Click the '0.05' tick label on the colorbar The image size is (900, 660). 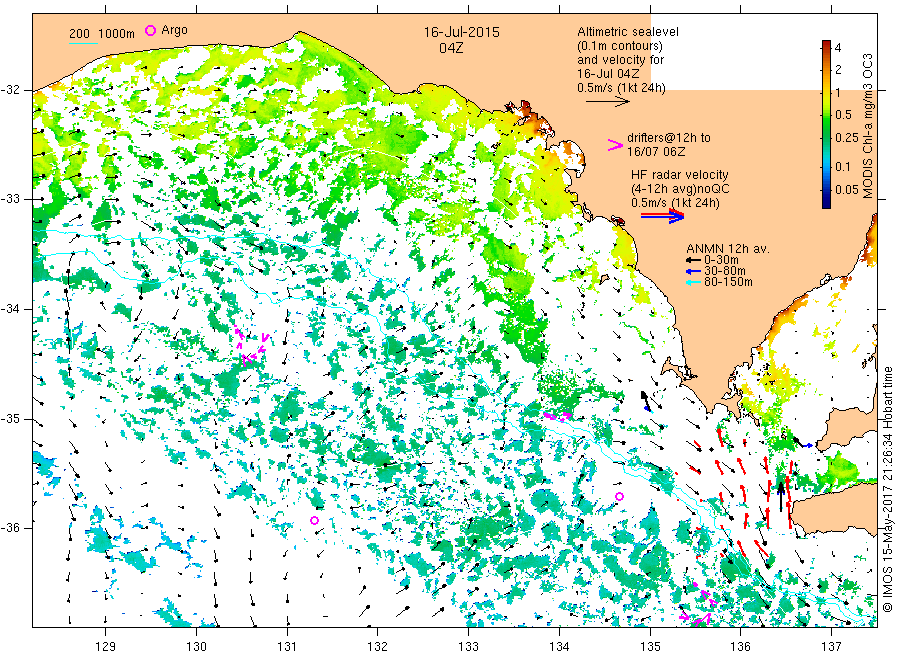point(847,189)
